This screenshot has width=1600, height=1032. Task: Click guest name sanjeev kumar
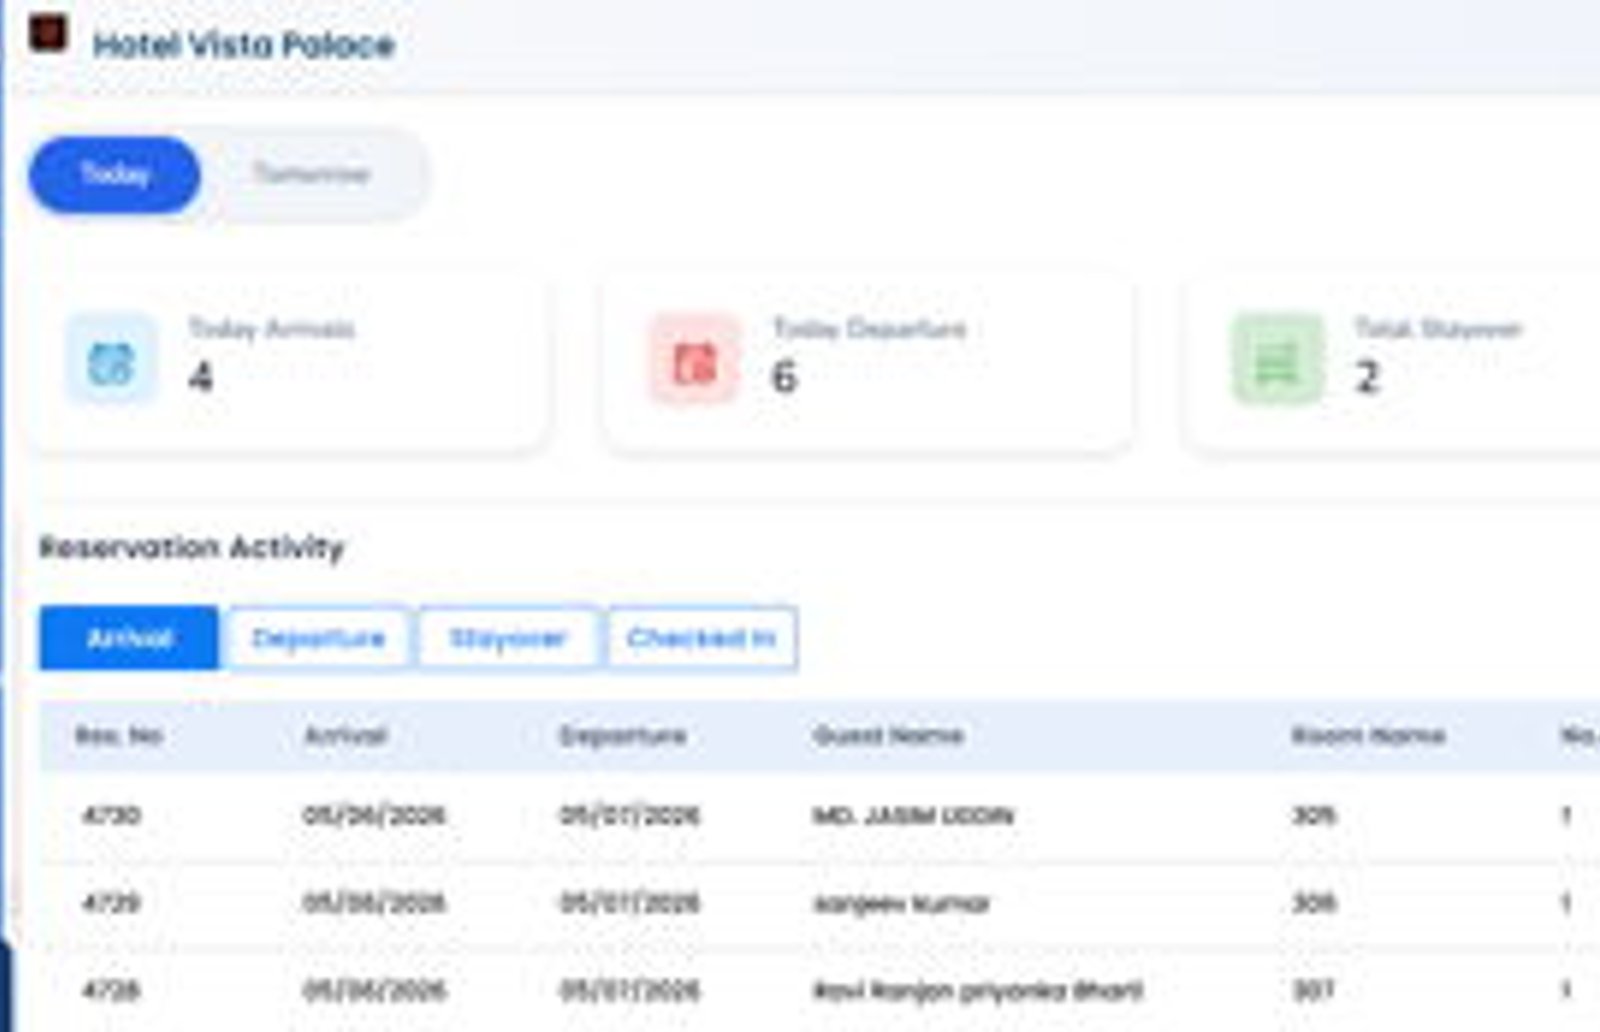901,904
